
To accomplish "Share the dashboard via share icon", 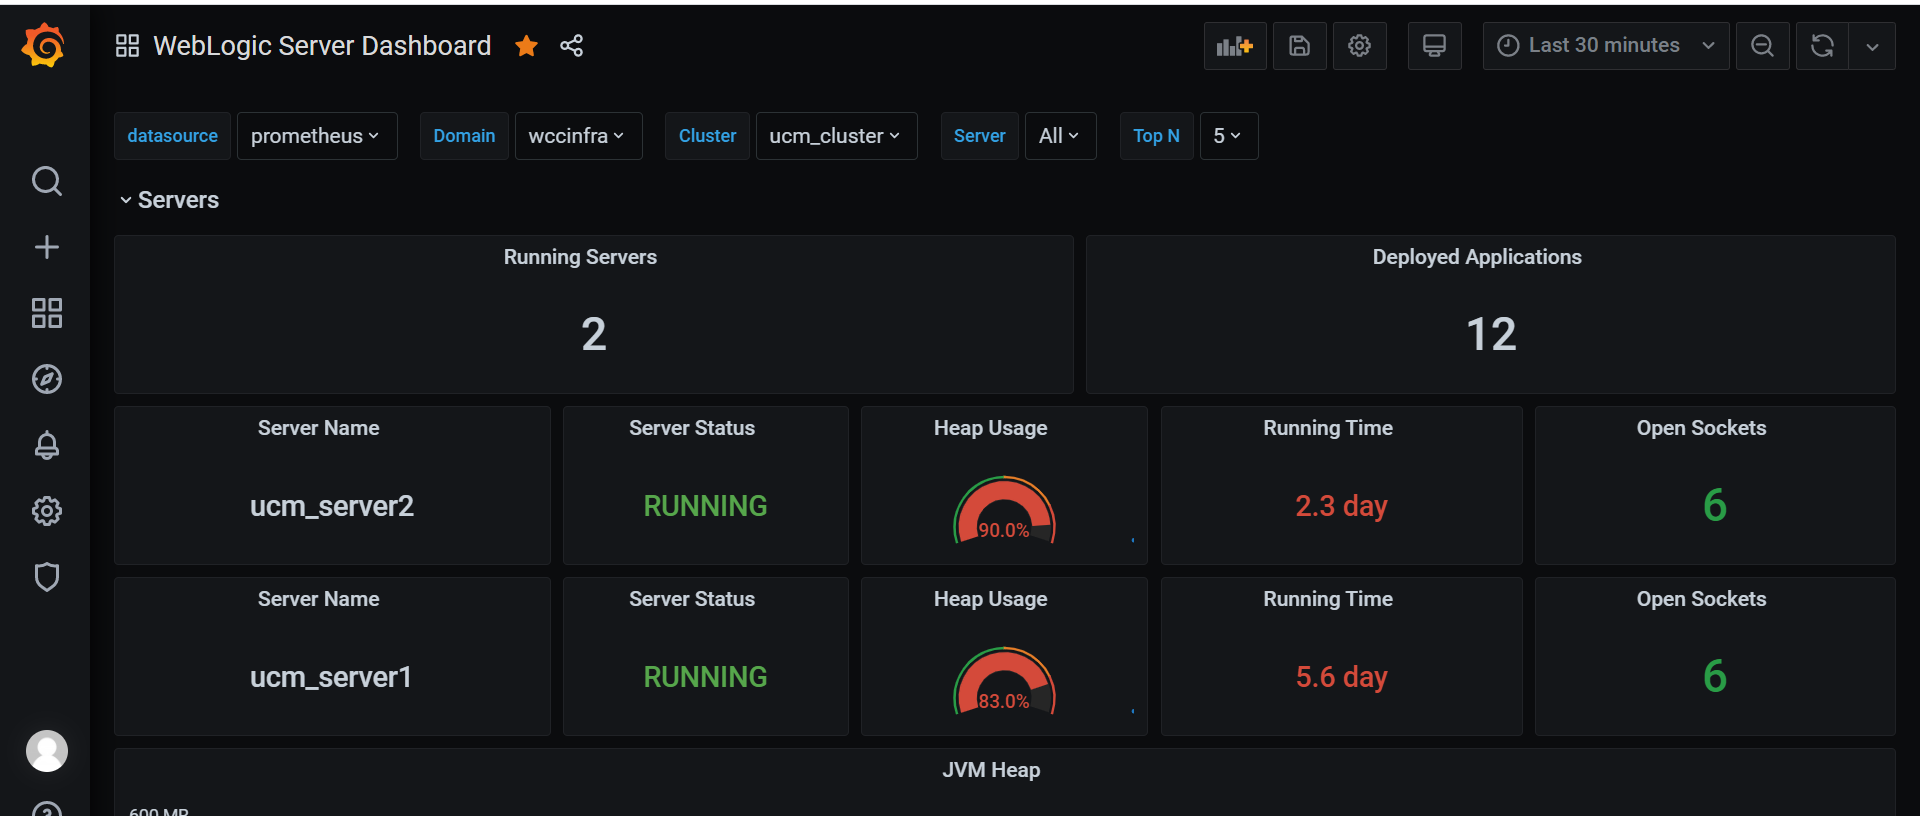I will [x=571, y=46].
